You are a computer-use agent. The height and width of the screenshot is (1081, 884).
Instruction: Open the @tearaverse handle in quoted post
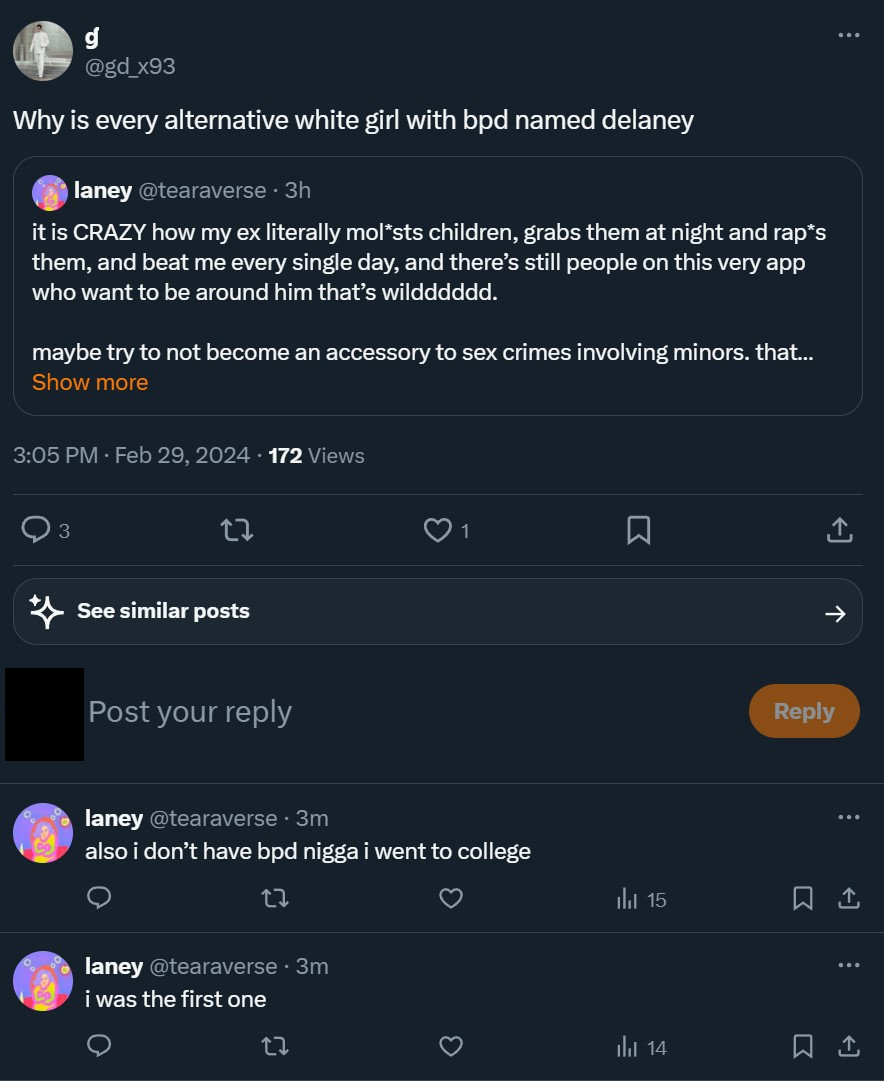[201, 190]
